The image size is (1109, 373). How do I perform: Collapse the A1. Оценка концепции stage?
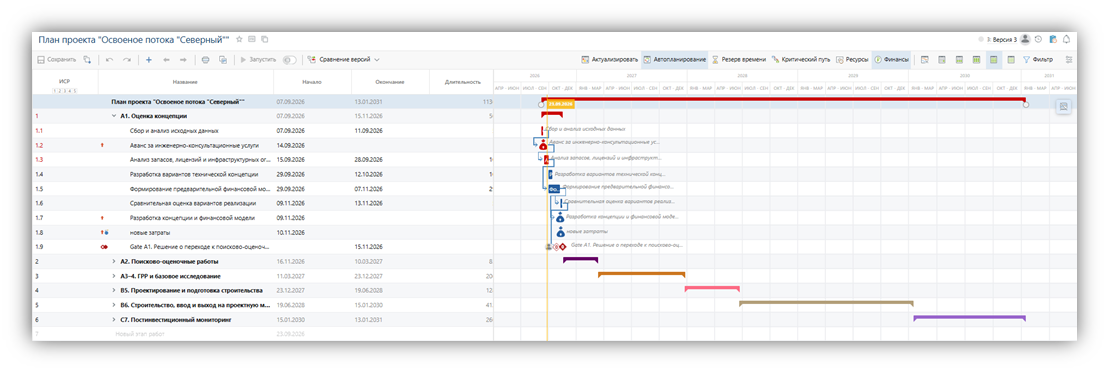pos(113,116)
